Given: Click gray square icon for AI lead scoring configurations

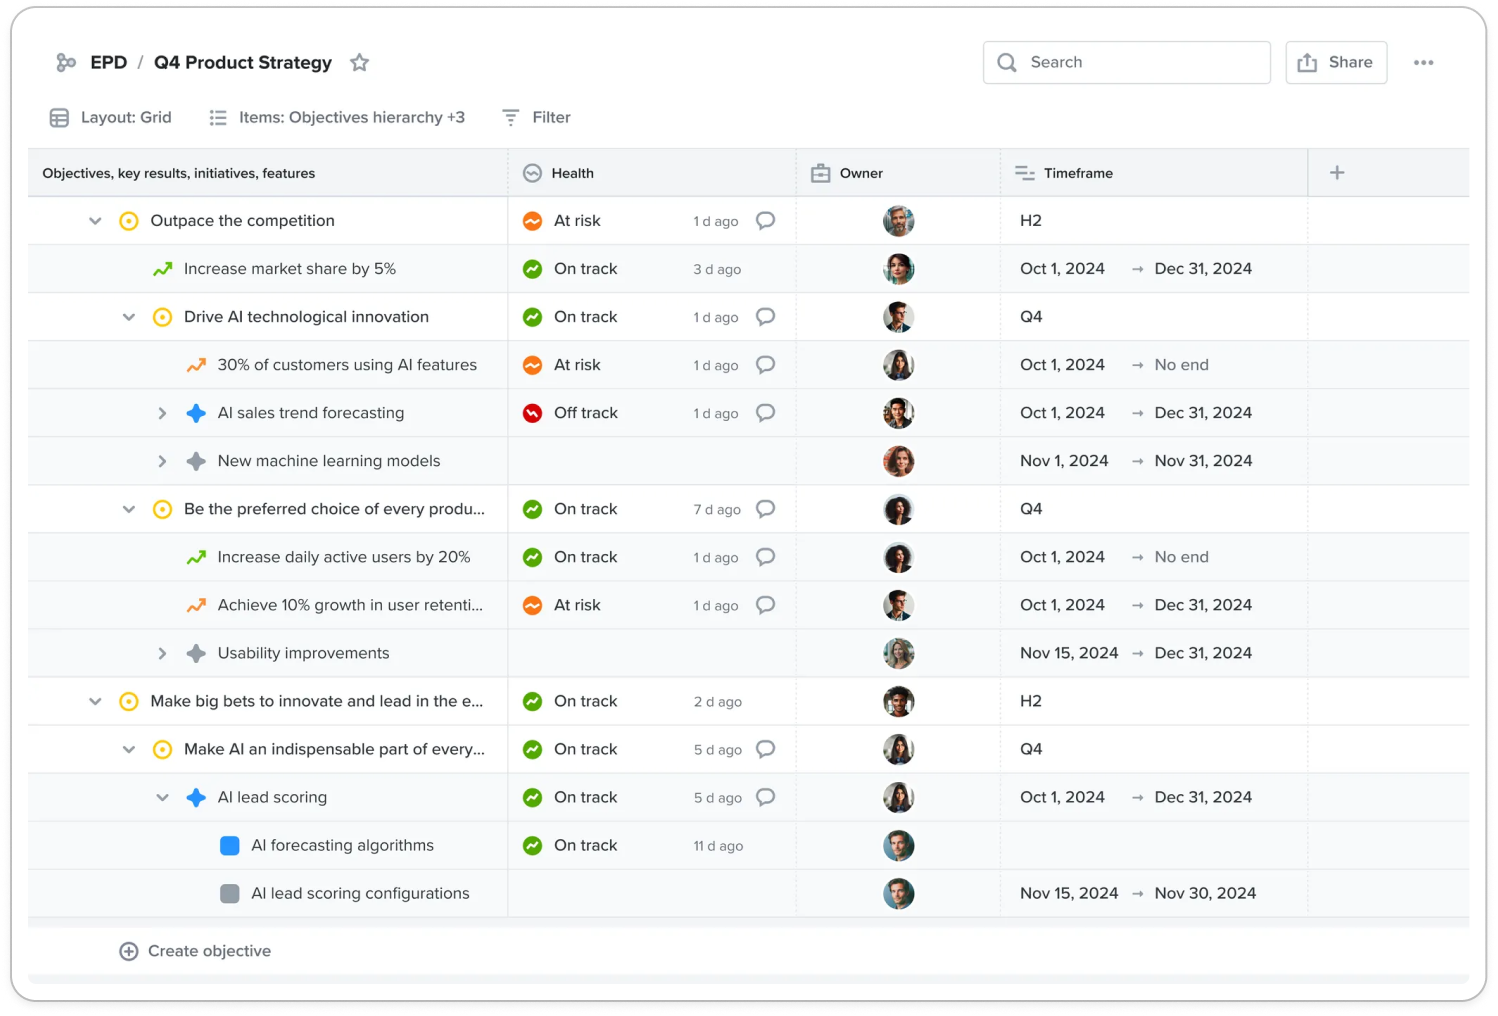Looking at the screenshot, I should point(229,894).
